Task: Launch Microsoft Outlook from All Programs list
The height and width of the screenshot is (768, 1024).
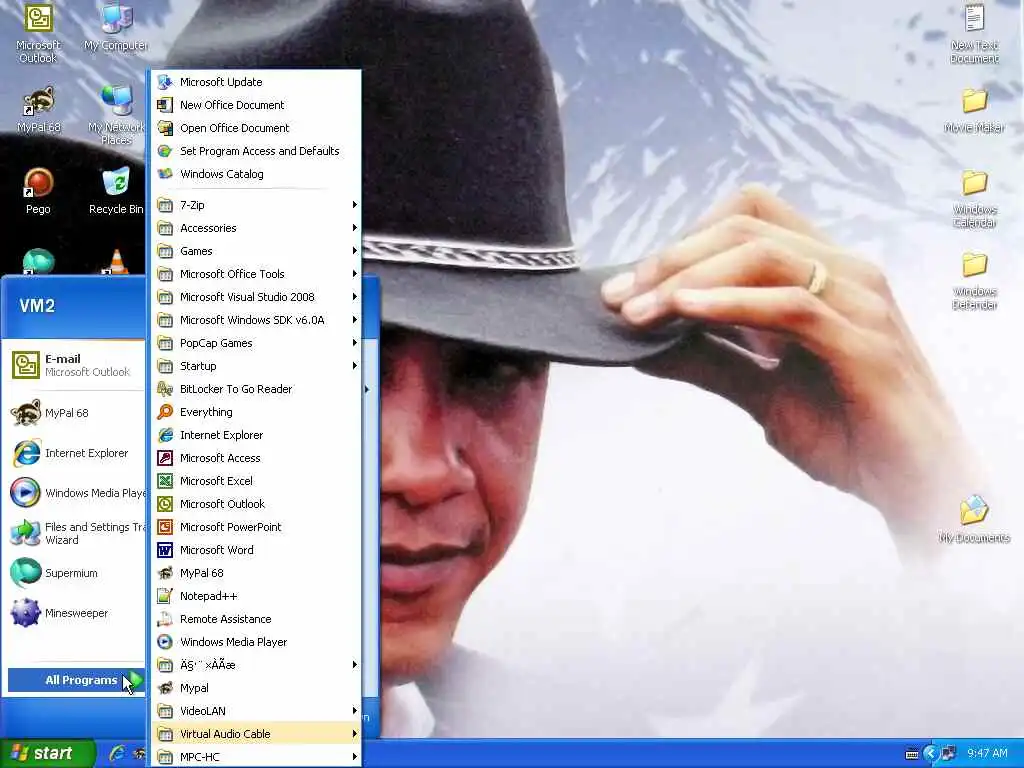Action: point(256,504)
